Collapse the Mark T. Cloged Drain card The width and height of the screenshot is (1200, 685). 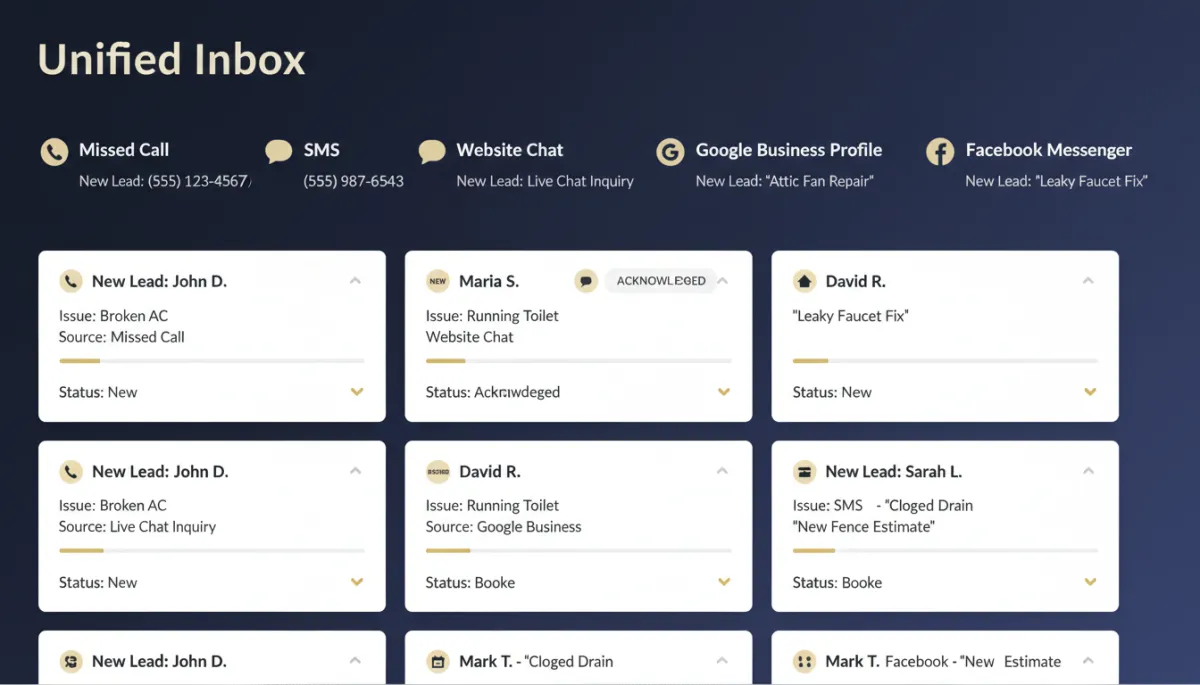(722, 661)
